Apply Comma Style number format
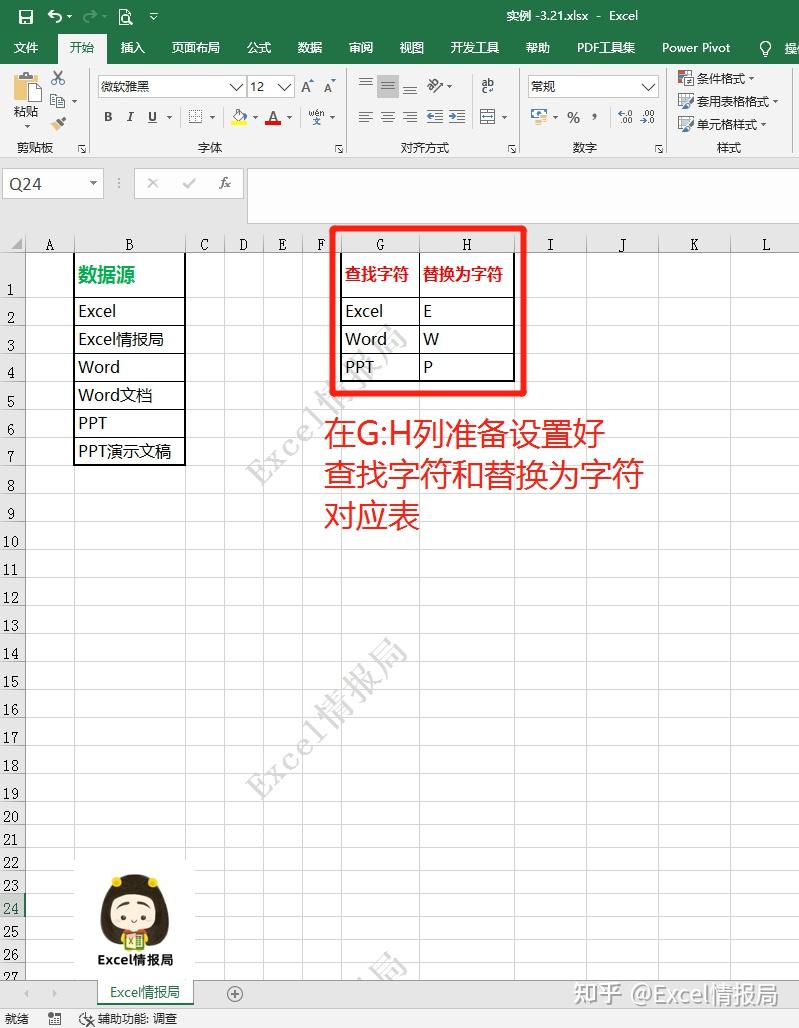This screenshot has width=799, height=1028. click(594, 117)
